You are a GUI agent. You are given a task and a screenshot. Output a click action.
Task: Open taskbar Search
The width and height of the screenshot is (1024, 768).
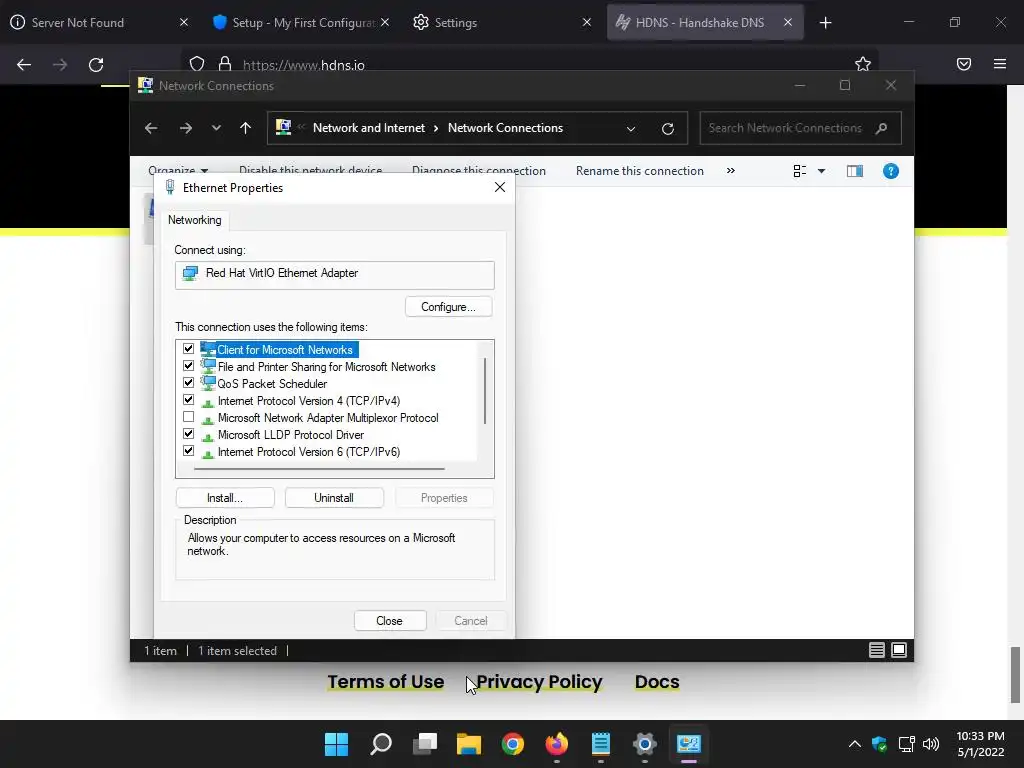(381, 744)
